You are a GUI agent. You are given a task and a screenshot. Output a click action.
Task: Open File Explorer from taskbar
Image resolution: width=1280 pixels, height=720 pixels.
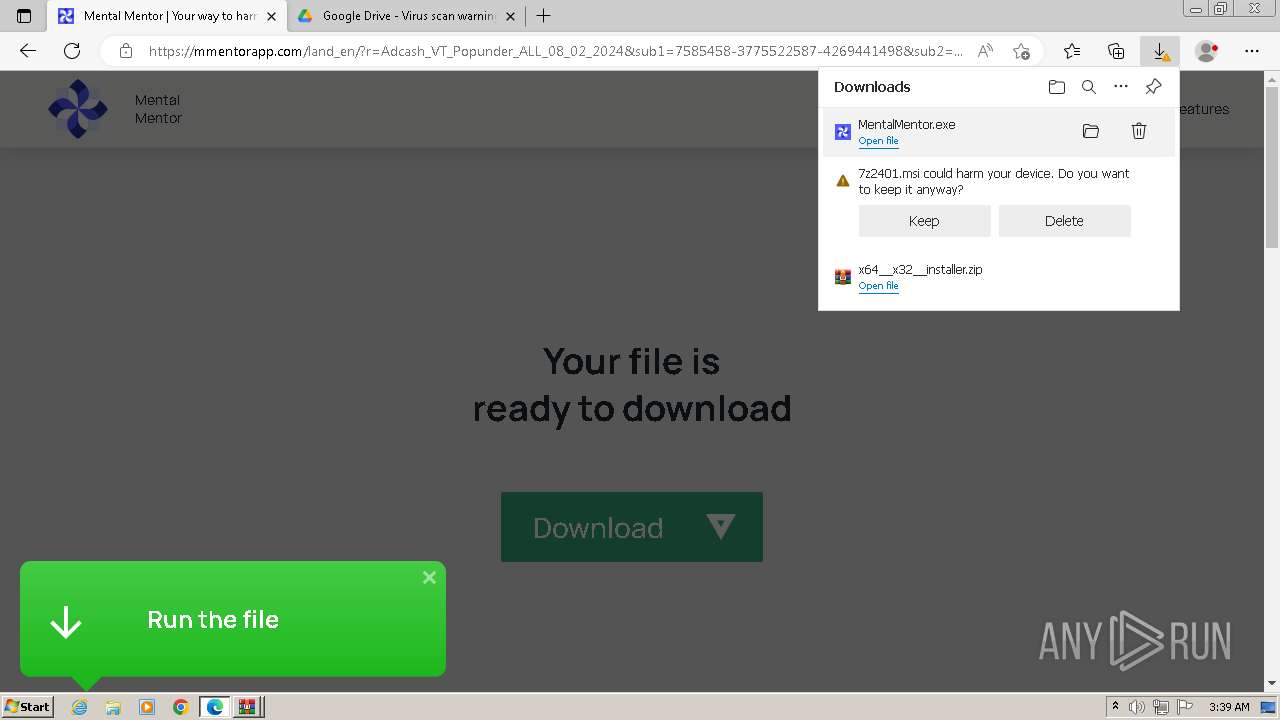(113, 707)
